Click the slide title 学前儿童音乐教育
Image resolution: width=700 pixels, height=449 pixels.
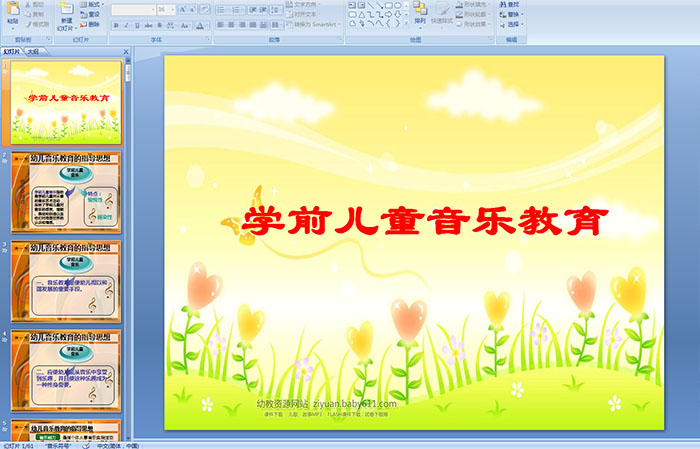pyautogui.click(x=424, y=220)
